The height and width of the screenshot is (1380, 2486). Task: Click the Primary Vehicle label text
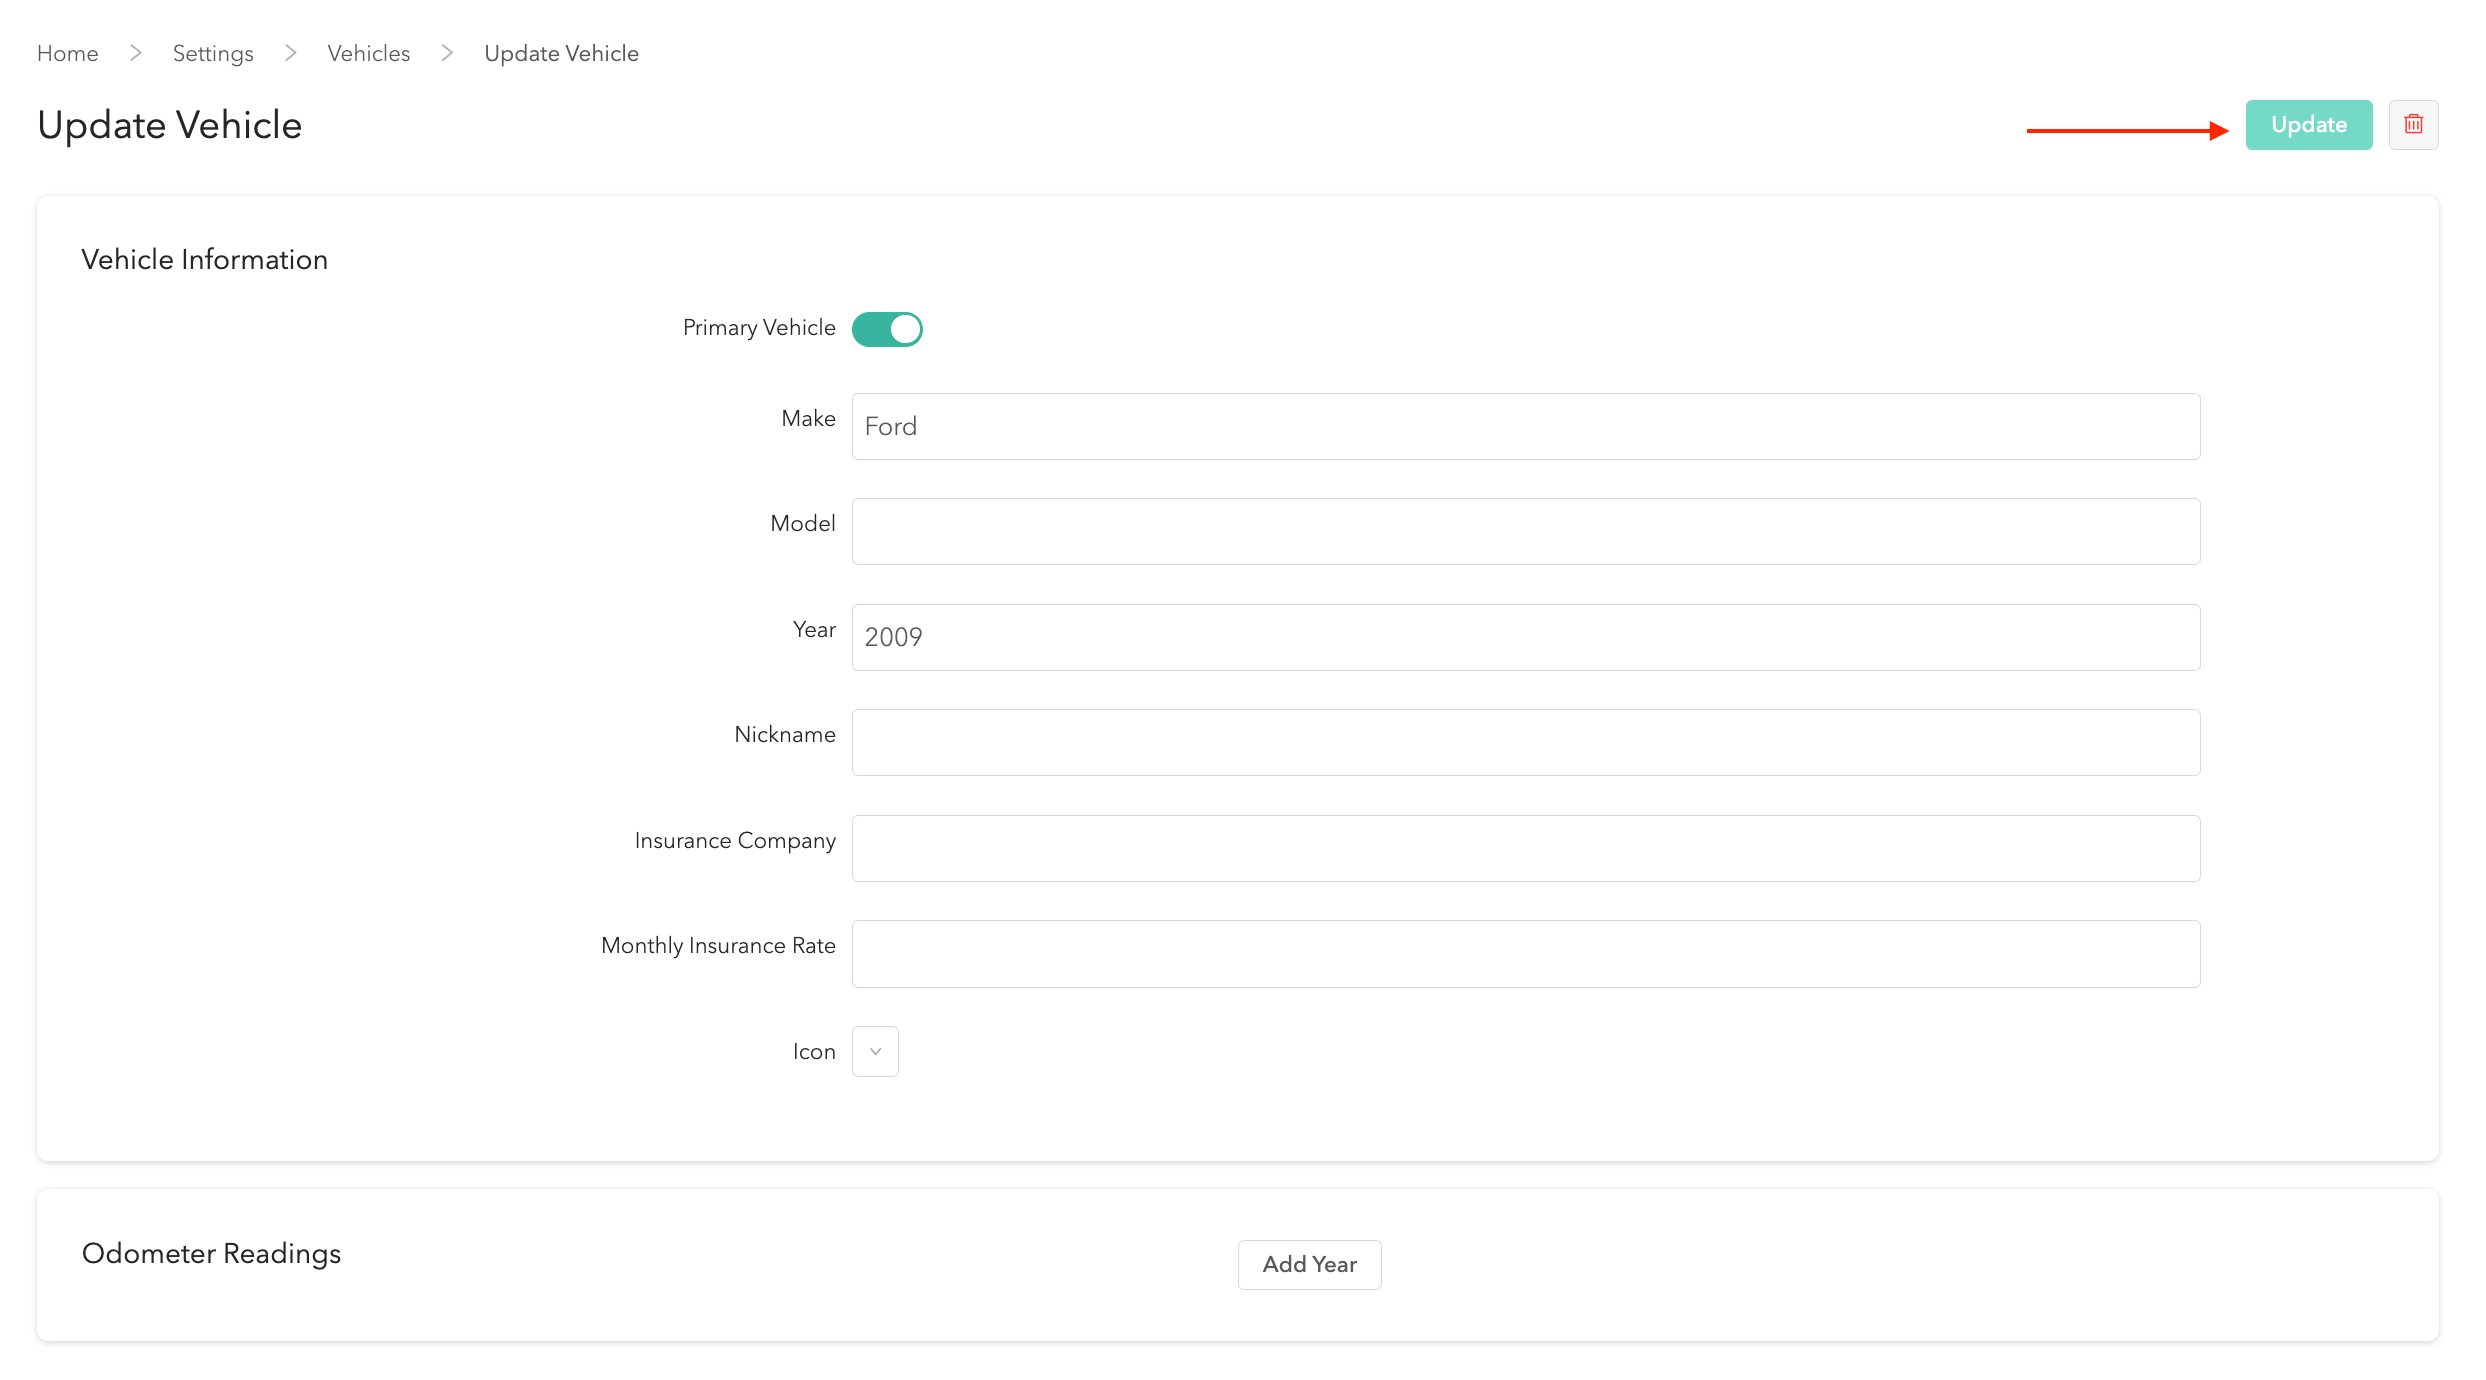pos(758,328)
